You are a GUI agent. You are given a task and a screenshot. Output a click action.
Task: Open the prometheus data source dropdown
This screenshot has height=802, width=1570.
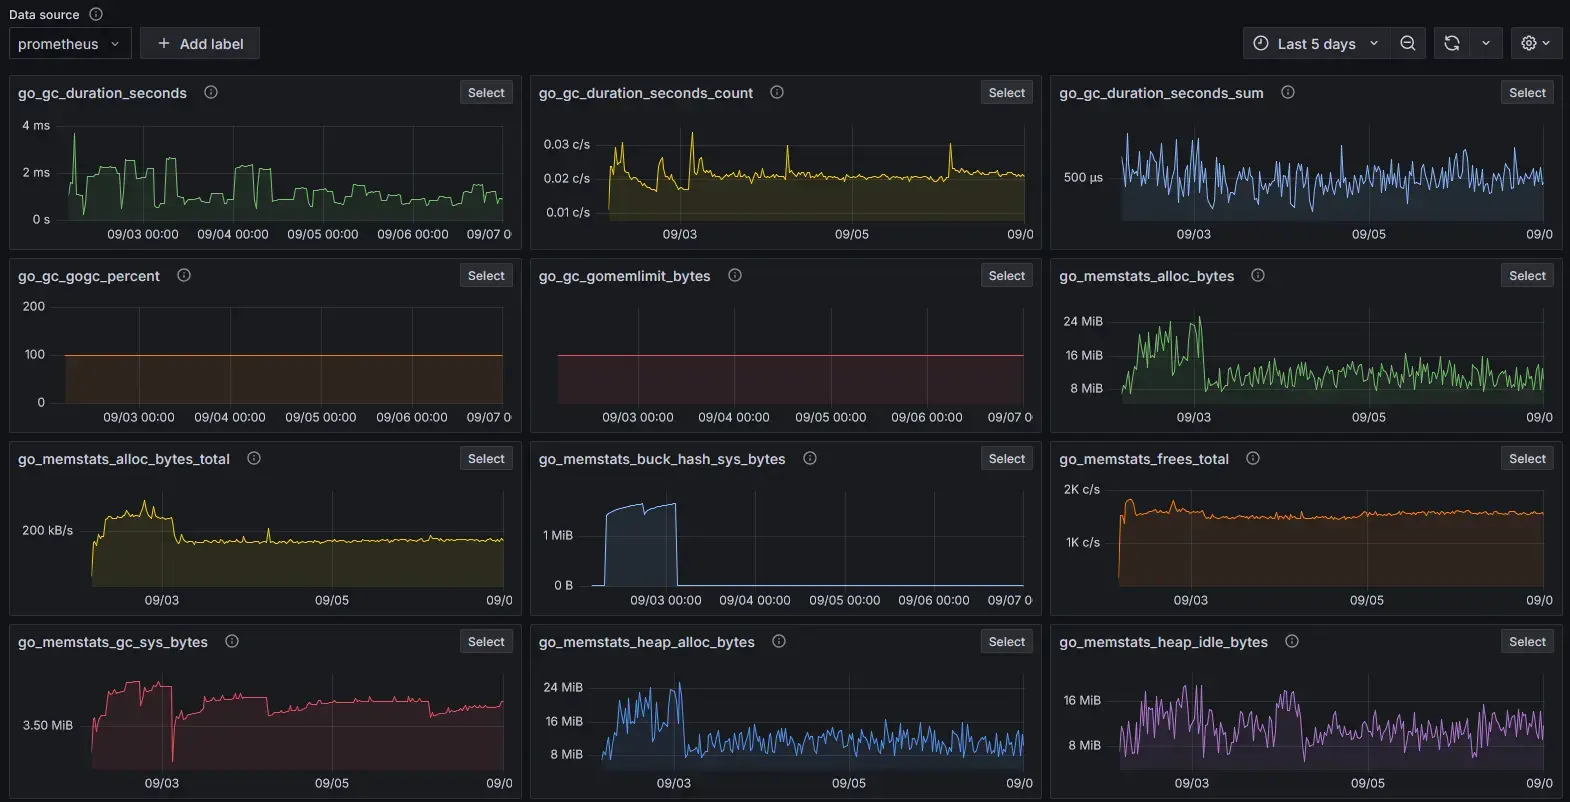(70, 44)
